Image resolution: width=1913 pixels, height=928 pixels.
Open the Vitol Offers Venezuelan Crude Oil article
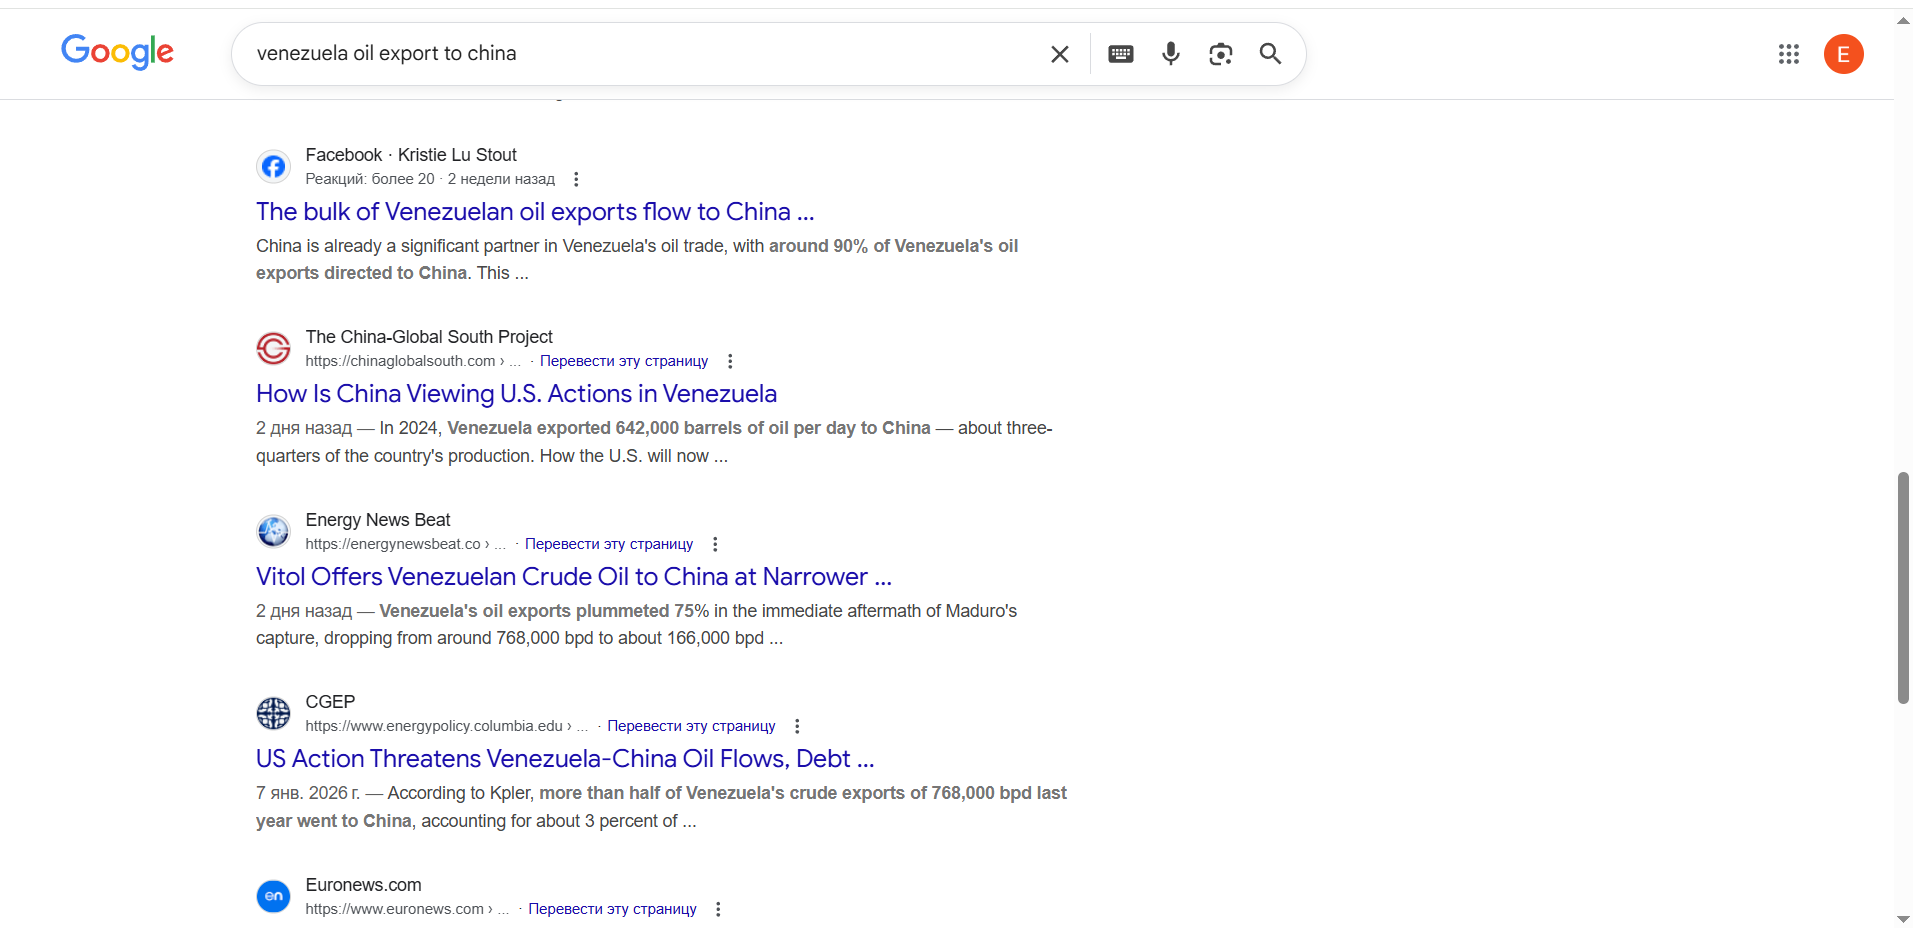tap(573, 577)
